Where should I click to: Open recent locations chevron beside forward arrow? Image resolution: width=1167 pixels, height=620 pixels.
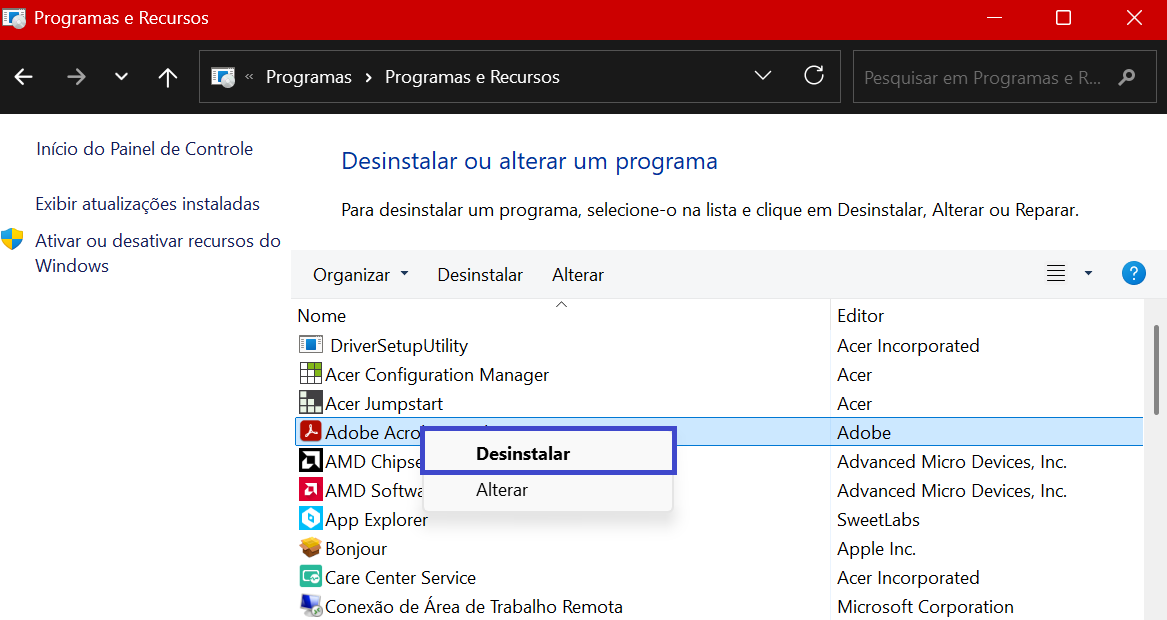tap(121, 77)
